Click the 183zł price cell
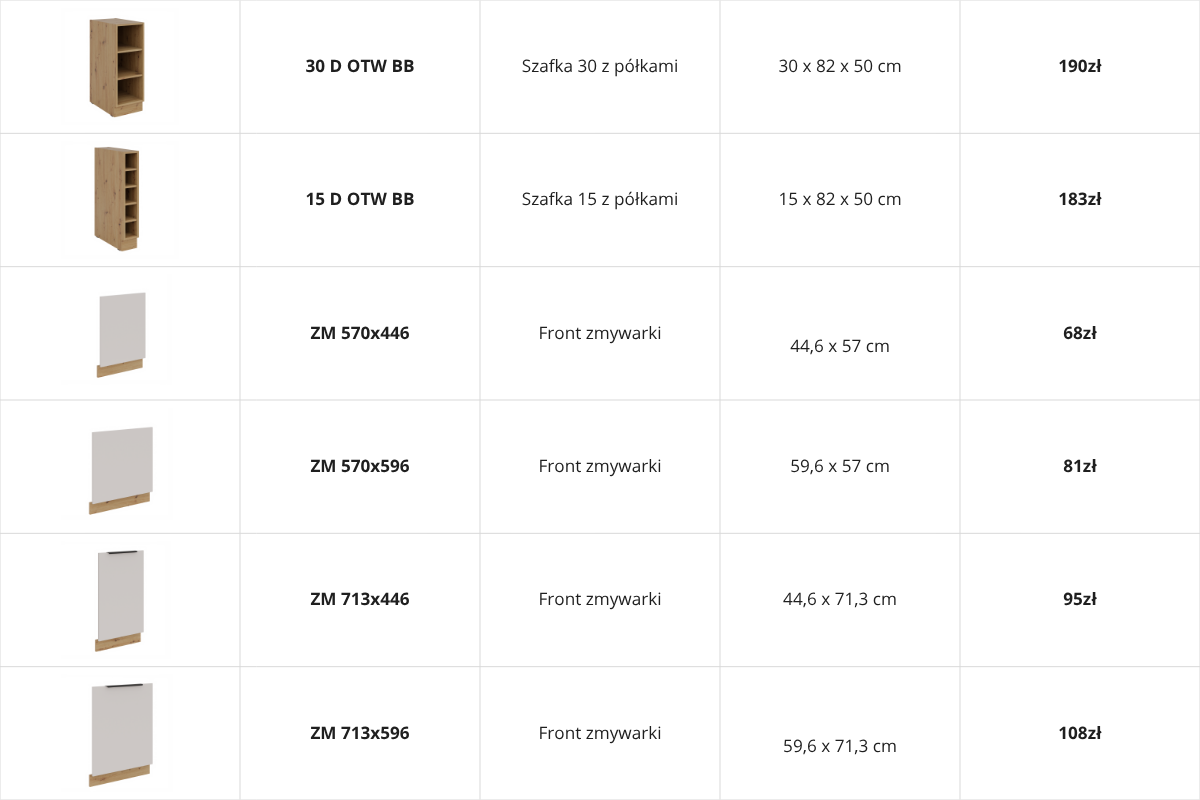 [1080, 199]
